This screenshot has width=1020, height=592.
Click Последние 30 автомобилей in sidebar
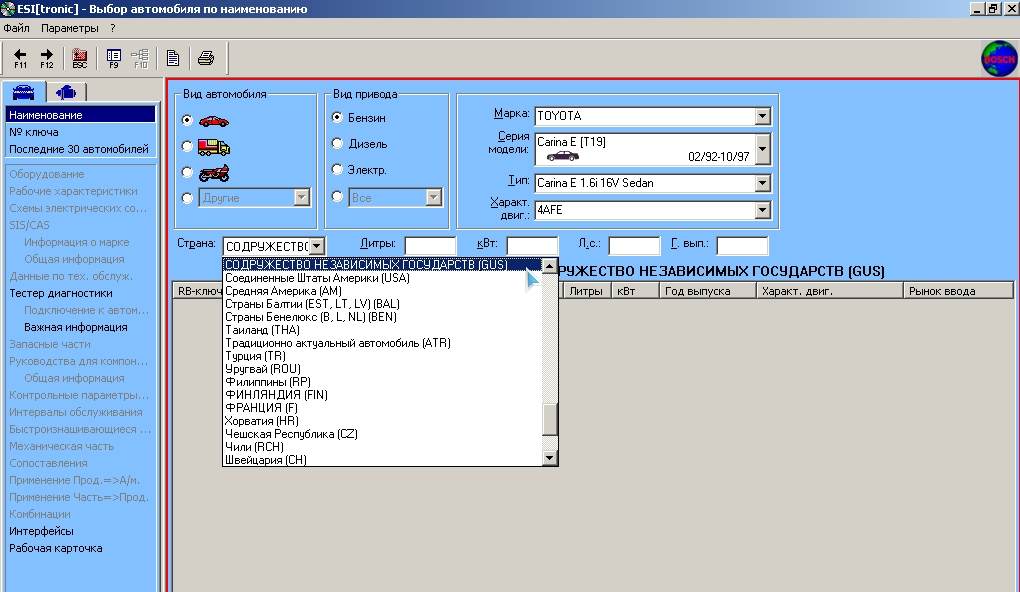click(x=79, y=149)
